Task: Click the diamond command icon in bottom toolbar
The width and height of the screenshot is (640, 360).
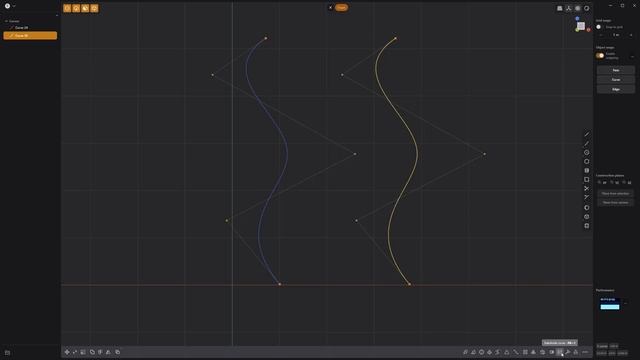Action: click(489, 352)
